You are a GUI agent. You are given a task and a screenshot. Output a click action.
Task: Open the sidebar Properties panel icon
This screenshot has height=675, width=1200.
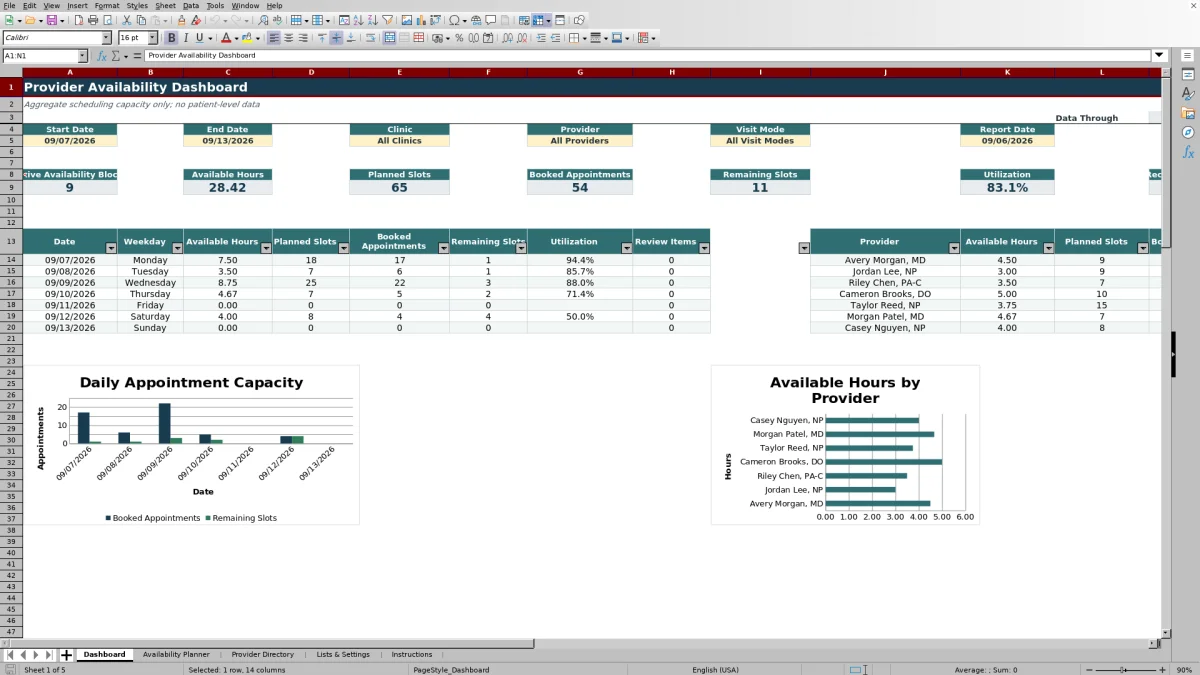coord(1188,75)
